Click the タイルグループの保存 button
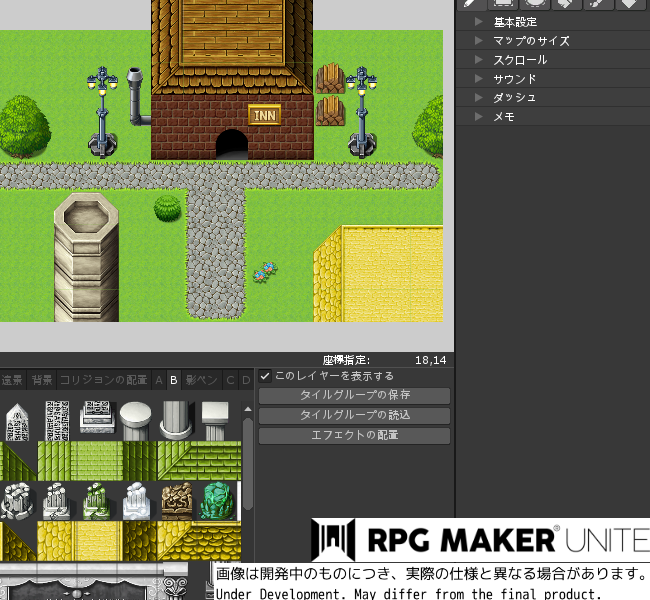 coord(354,395)
